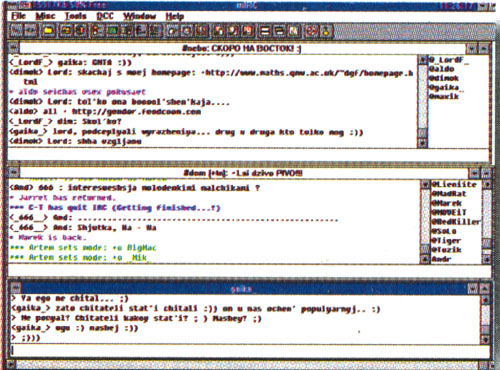Click the last toolbar icon after the lifebuoy
The width and height of the screenshot is (500, 370).
[326, 31]
